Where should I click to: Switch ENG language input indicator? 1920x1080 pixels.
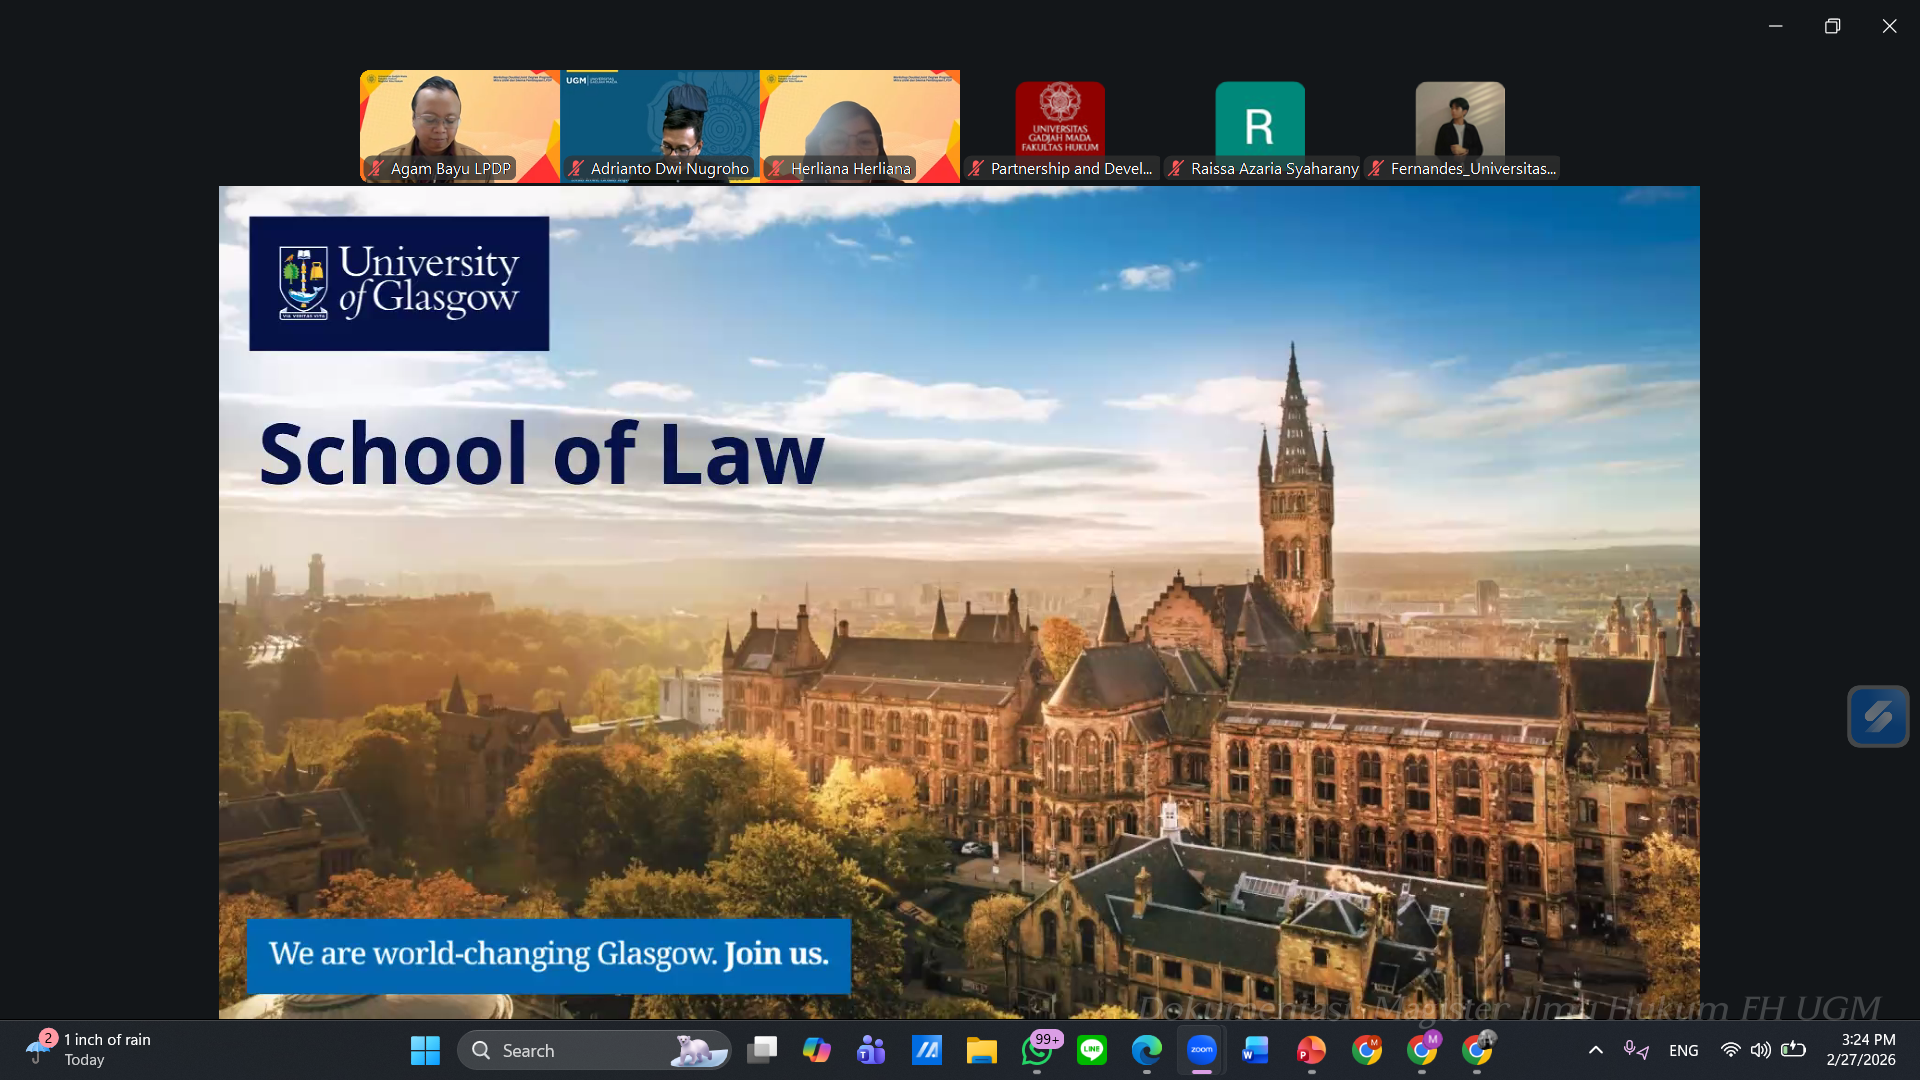point(1683,1050)
